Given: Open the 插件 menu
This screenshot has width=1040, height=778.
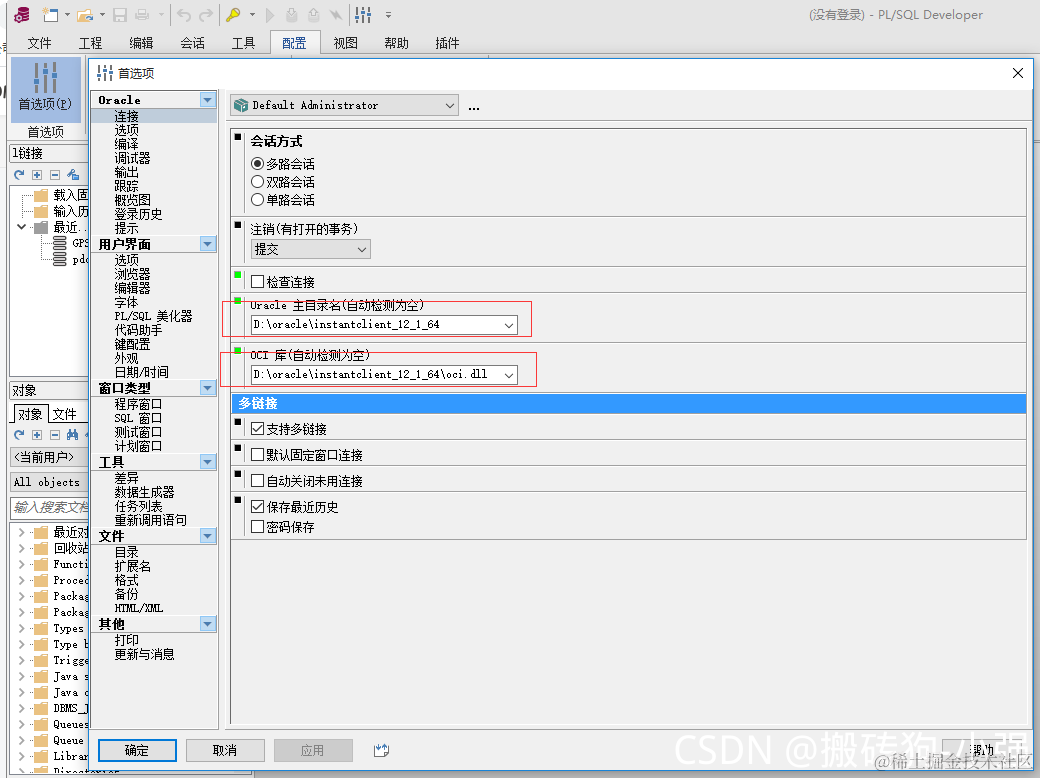Looking at the screenshot, I should [447, 43].
